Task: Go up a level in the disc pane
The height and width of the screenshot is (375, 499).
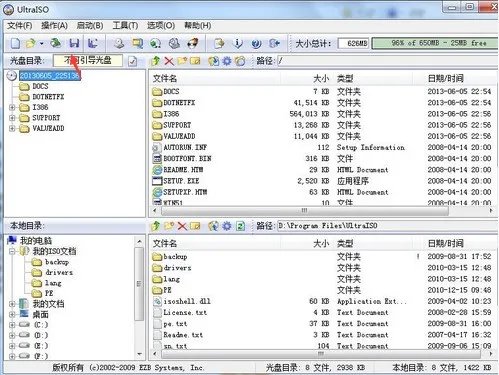Action: [x=156, y=61]
